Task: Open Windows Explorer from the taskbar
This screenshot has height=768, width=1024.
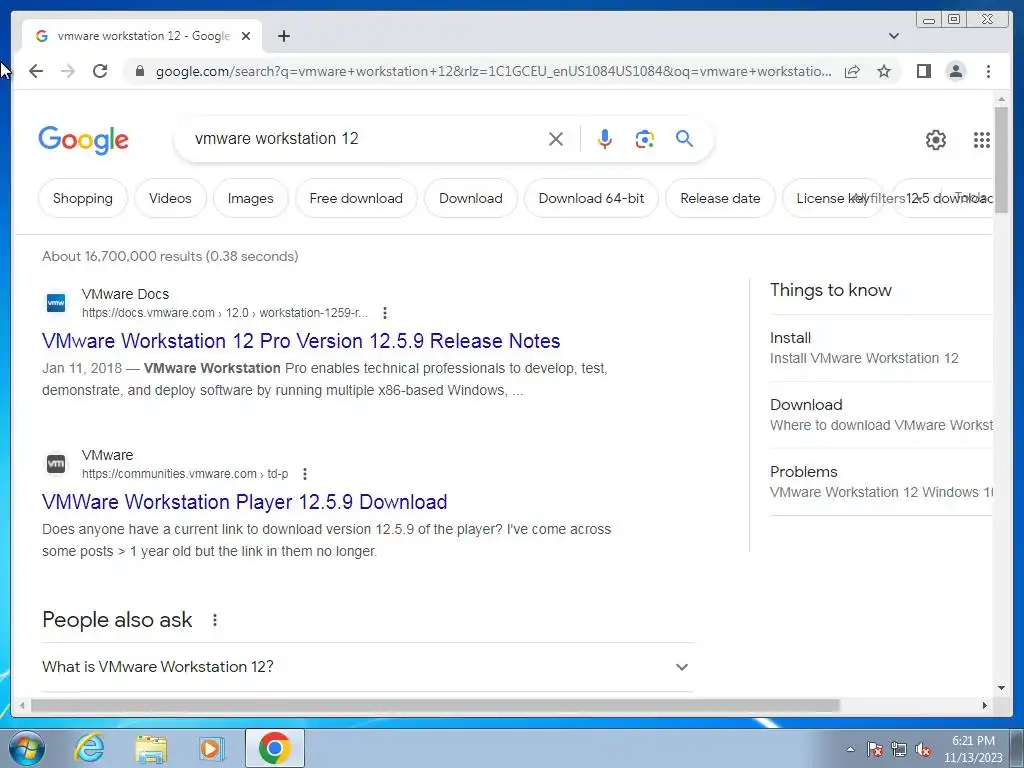Action: pyautogui.click(x=151, y=748)
